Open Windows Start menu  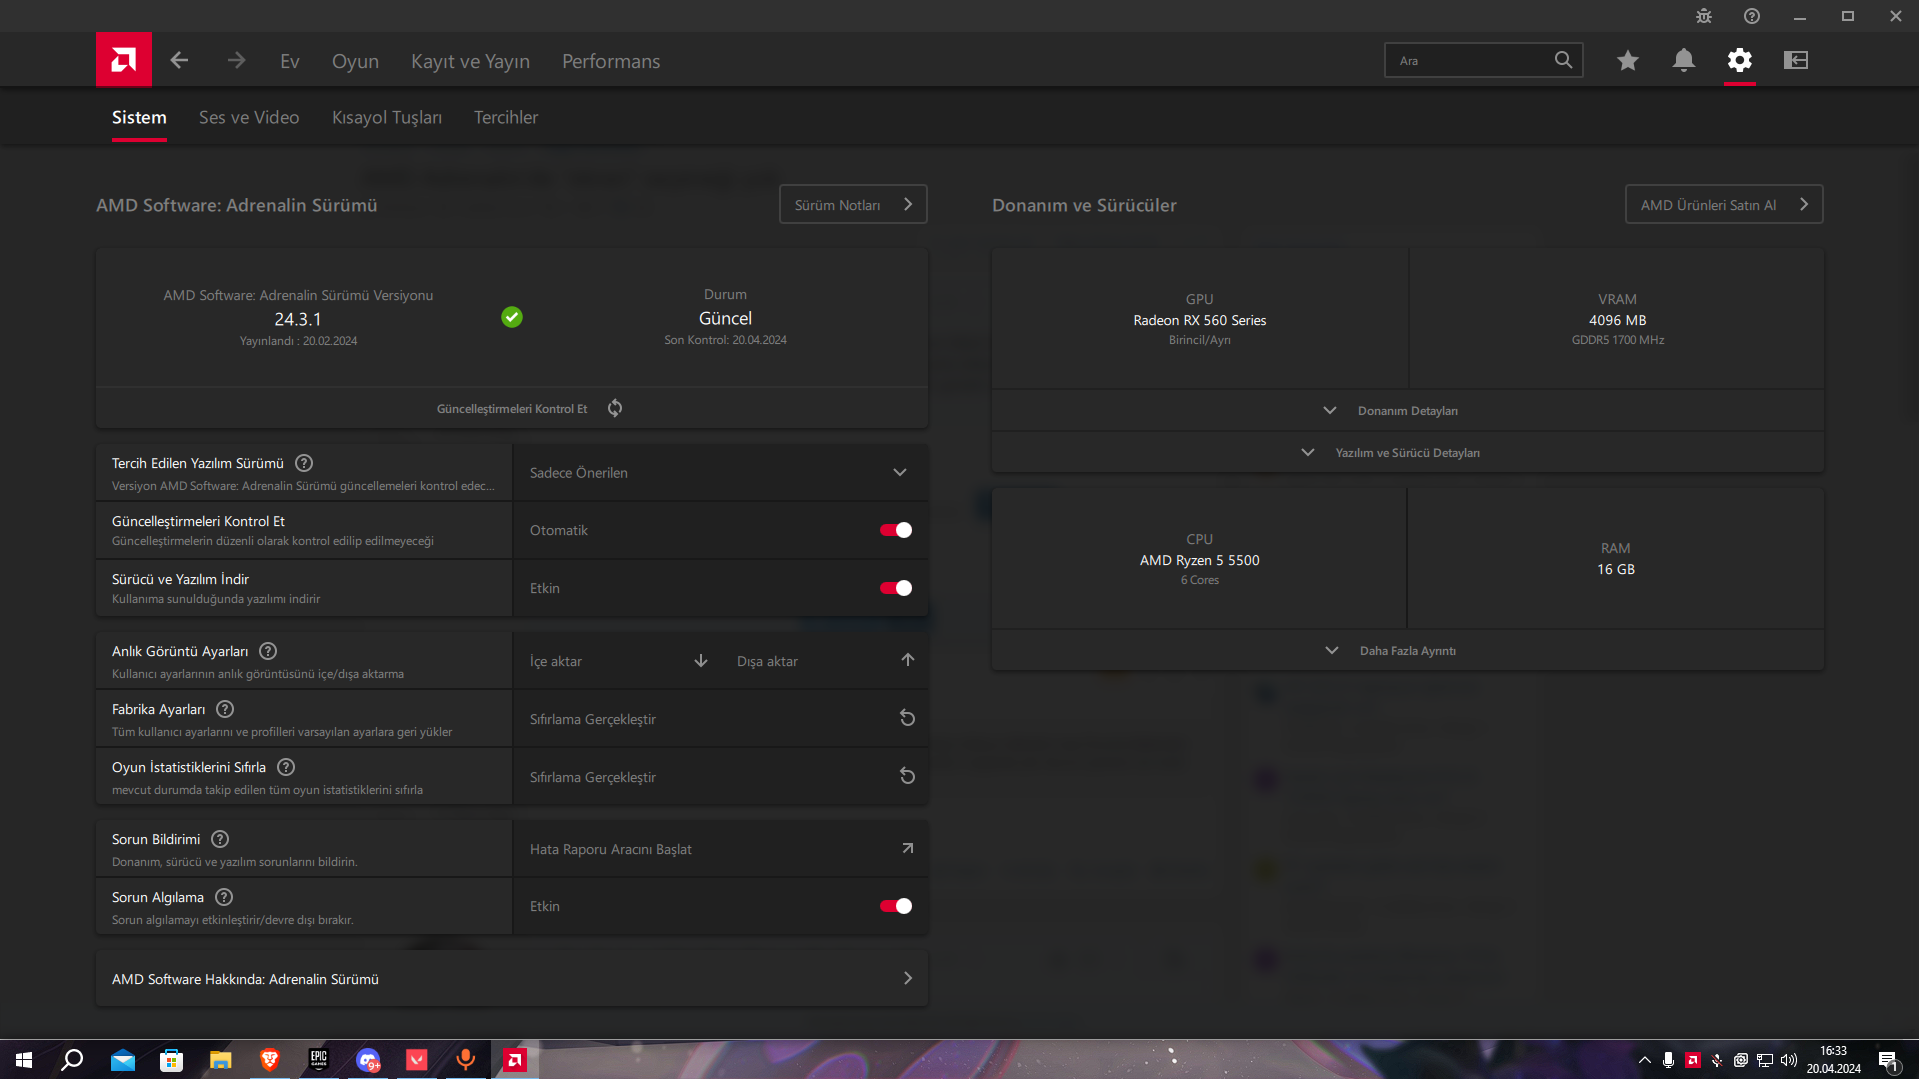pyautogui.click(x=24, y=1060)
